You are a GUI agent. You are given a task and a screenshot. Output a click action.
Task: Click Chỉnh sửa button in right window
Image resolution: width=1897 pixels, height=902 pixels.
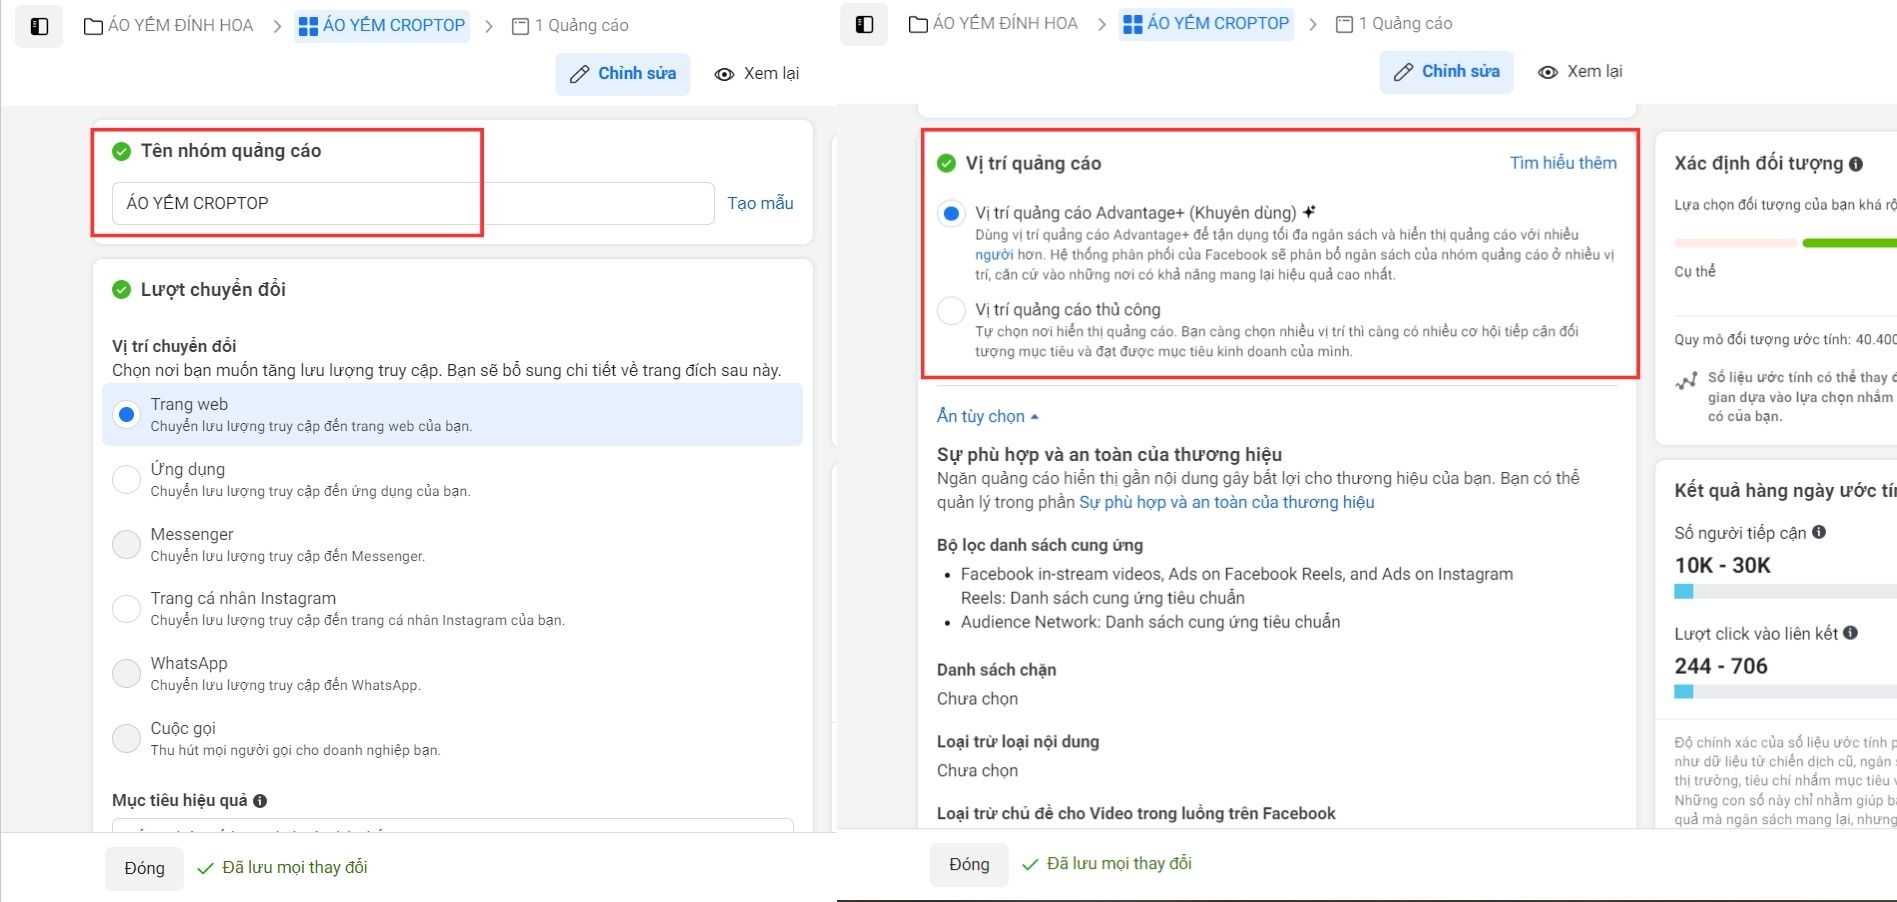1446,72
